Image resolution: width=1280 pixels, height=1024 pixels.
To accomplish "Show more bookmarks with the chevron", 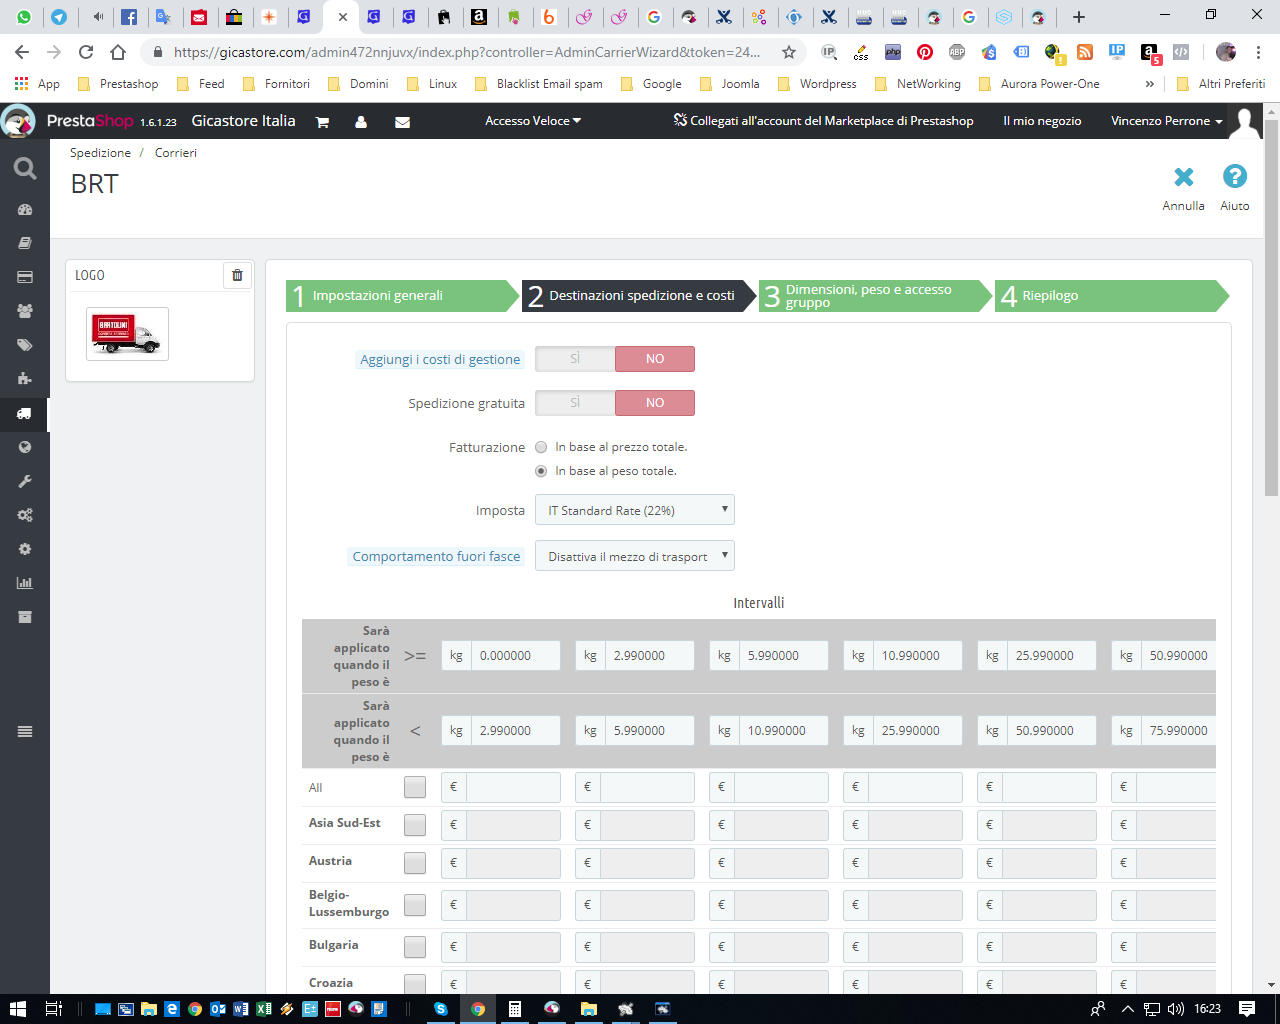I will [1150, 84].
